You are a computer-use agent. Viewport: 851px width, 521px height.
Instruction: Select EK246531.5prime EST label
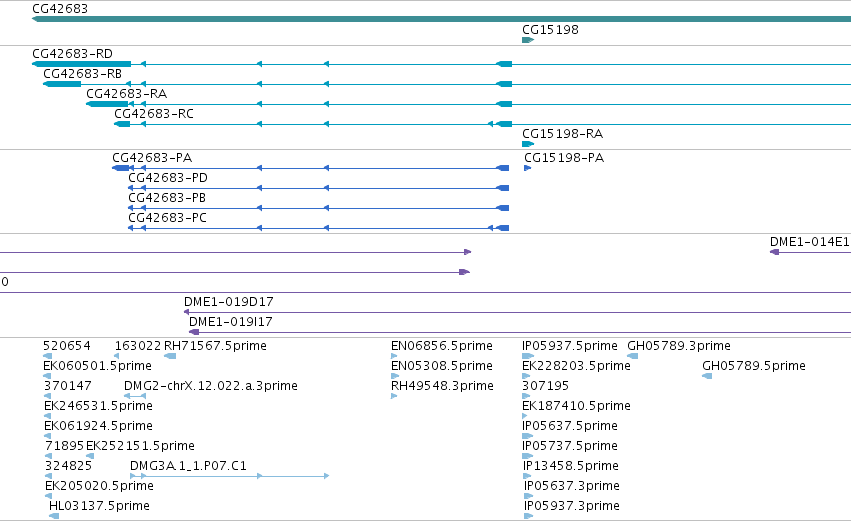tap(98, 406)
